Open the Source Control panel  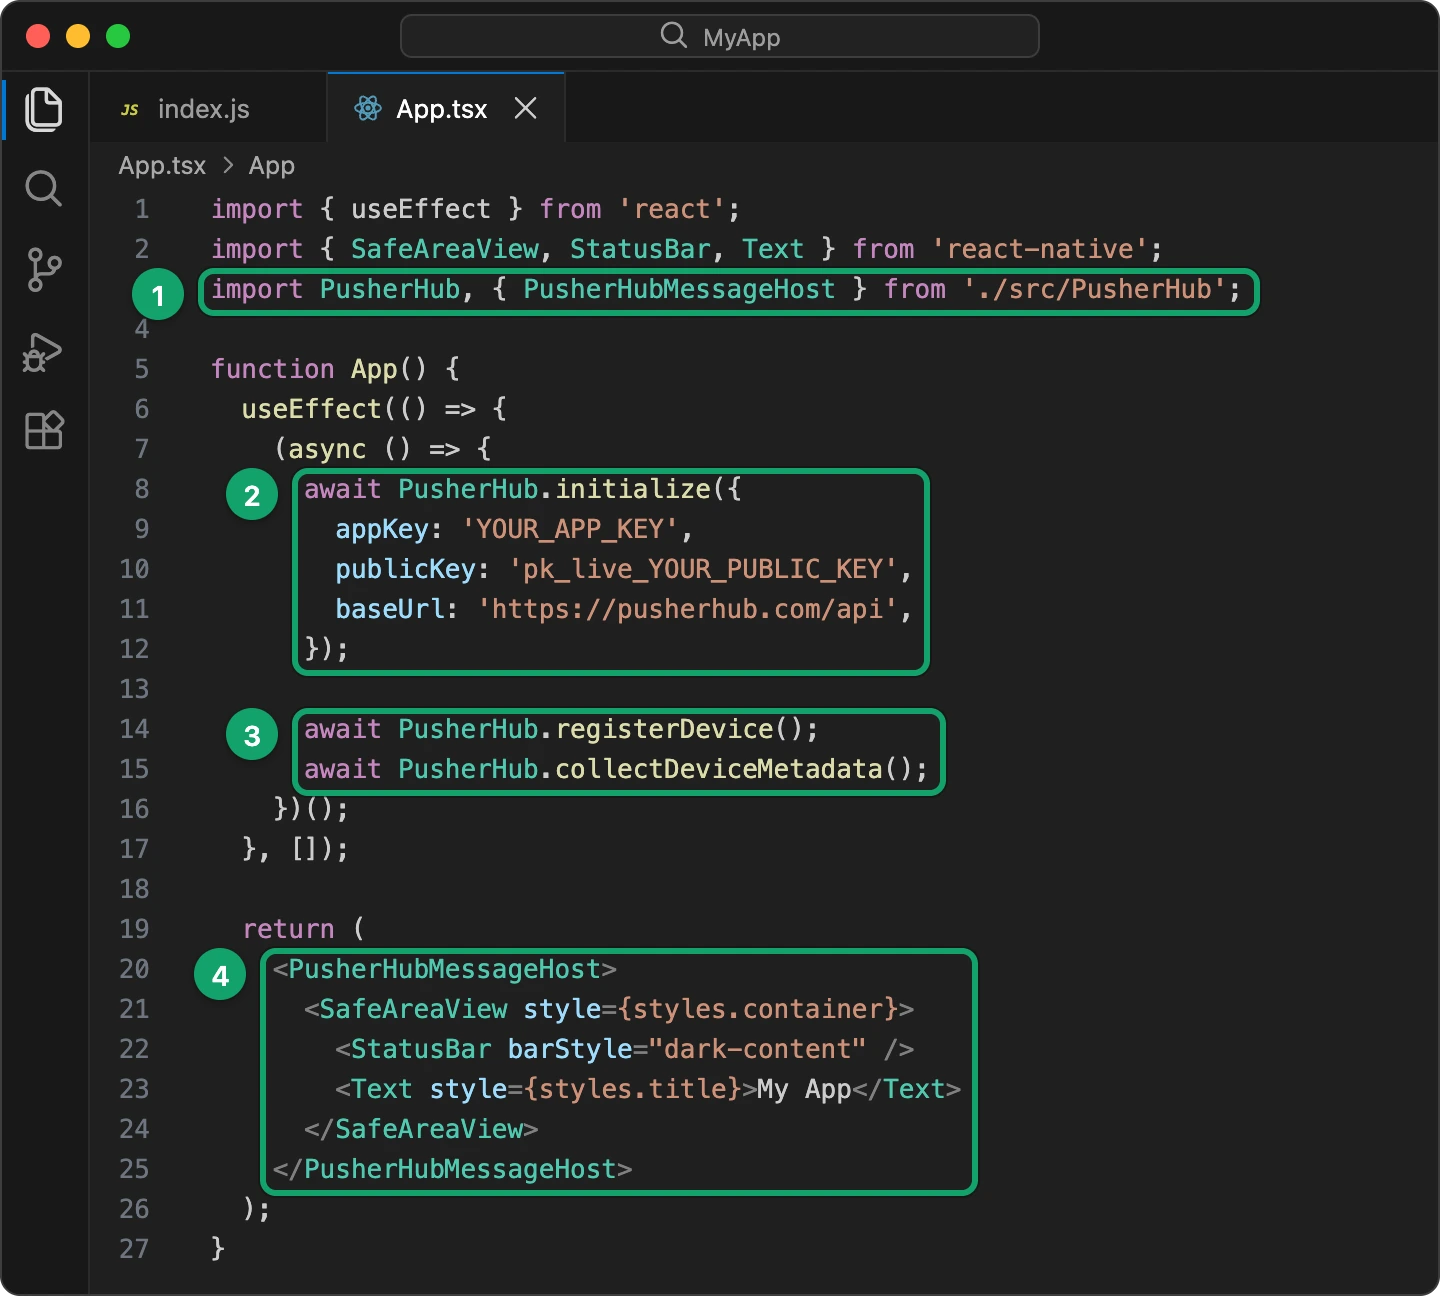click(44, 269)
